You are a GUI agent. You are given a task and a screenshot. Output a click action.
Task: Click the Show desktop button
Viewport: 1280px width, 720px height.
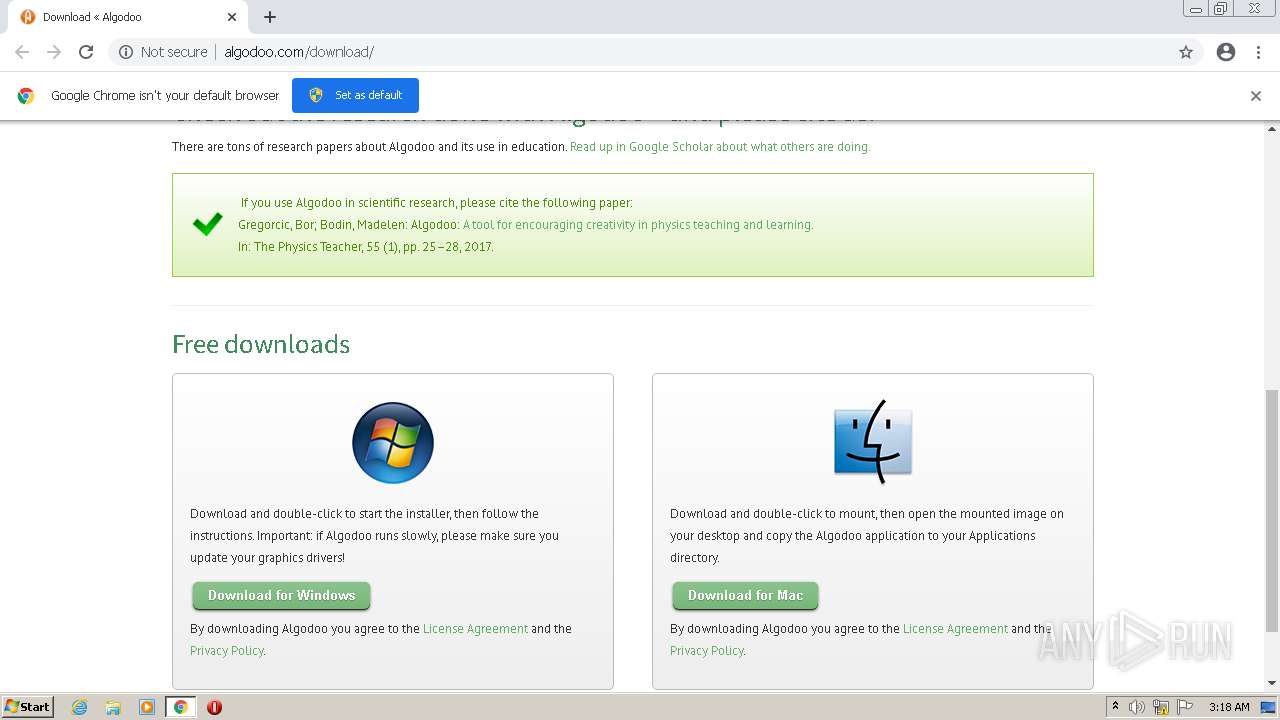(x=1269, y=707)
